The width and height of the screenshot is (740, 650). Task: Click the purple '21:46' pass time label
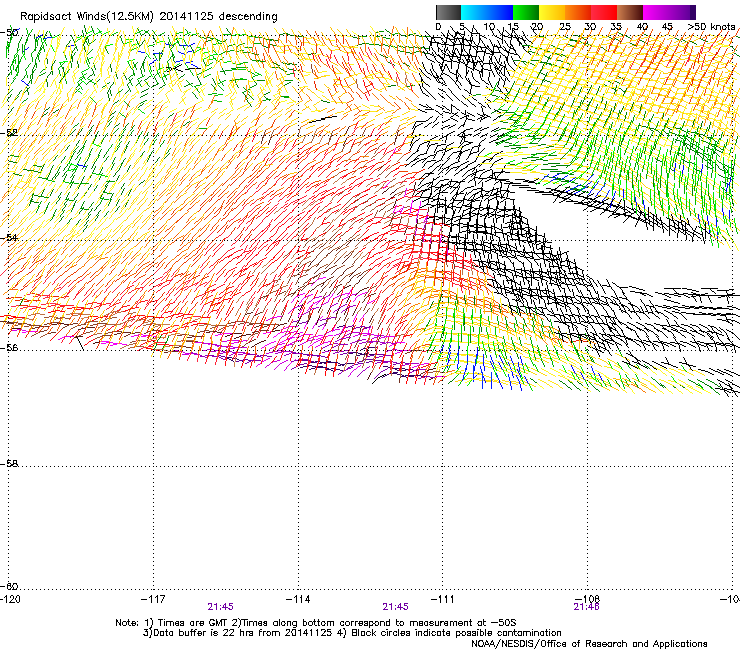coord(586,607)
